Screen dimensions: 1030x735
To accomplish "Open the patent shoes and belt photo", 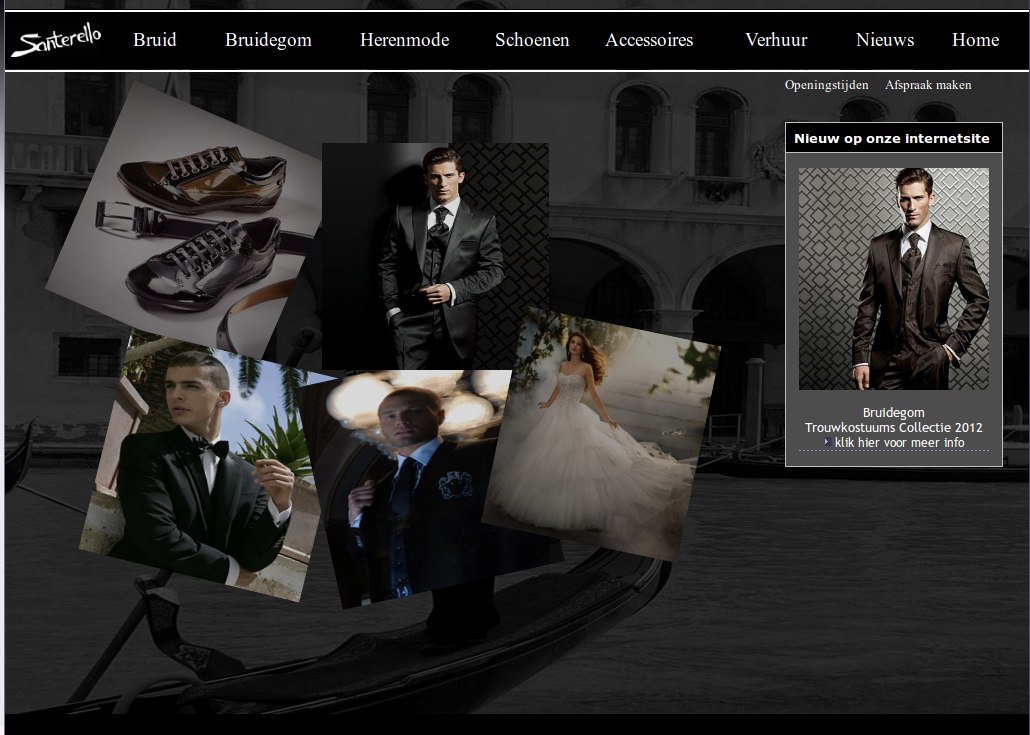I will coord(185,221).
